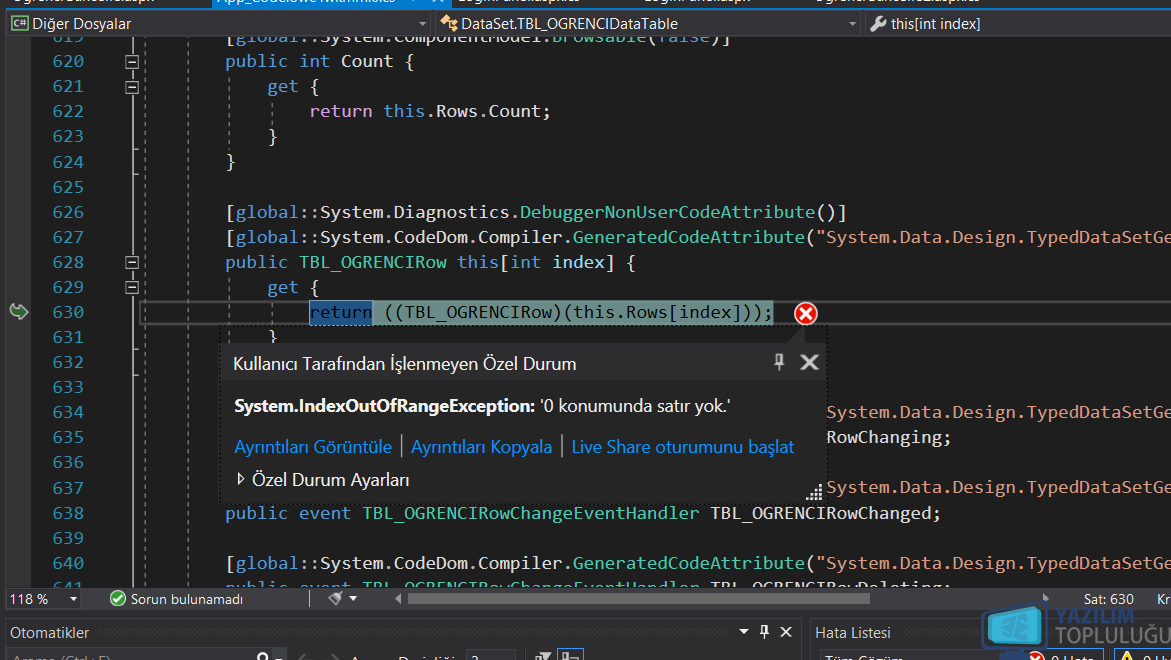Click 'TBL_OGRENCIRowChanged' event name on line 638
This screenshot has height=660, width=1171.
tap(820, 513)
